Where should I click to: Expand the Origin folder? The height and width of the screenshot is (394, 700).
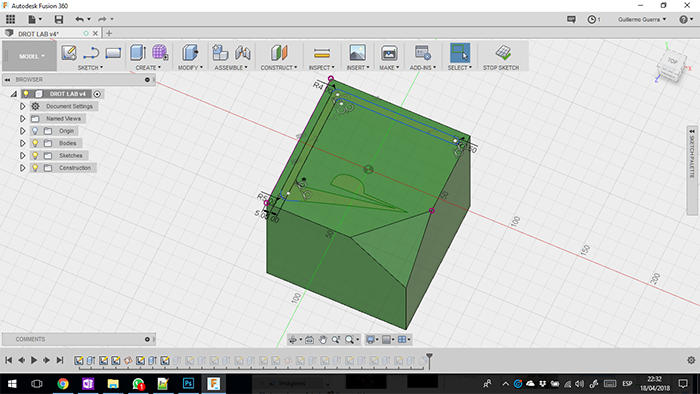tap(22, 131)
